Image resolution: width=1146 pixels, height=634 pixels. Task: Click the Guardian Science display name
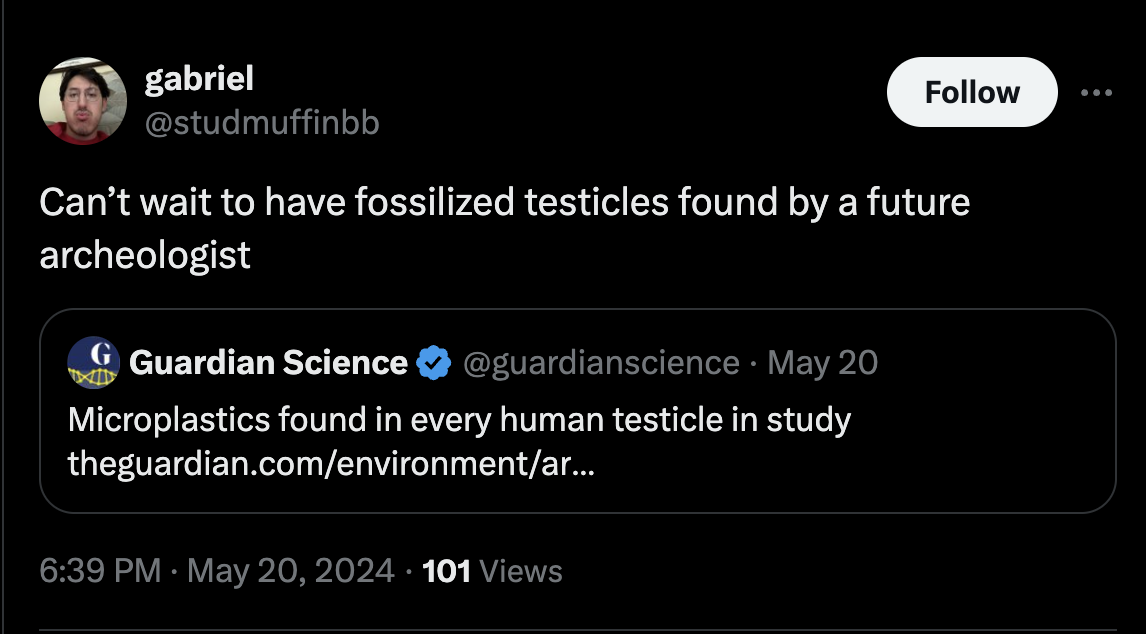[267, 362]
